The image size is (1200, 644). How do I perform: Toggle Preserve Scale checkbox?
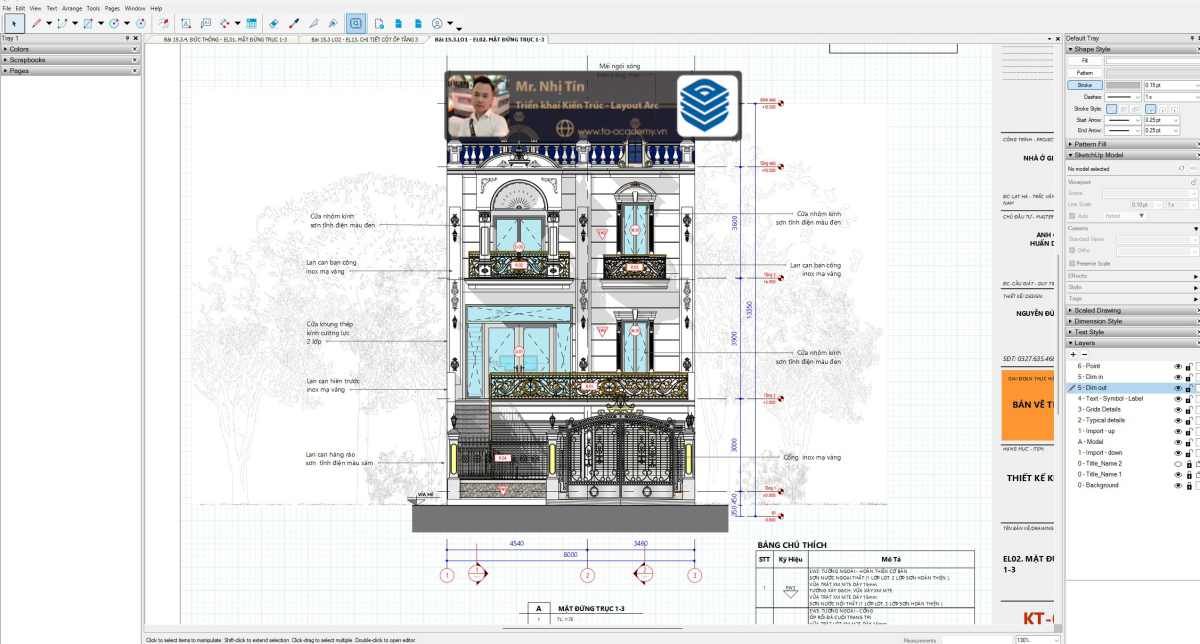pos(1072,263)
